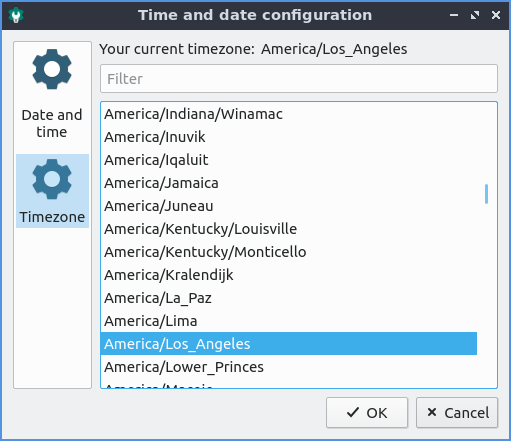Confirm with the OK button

coord(367,413)
